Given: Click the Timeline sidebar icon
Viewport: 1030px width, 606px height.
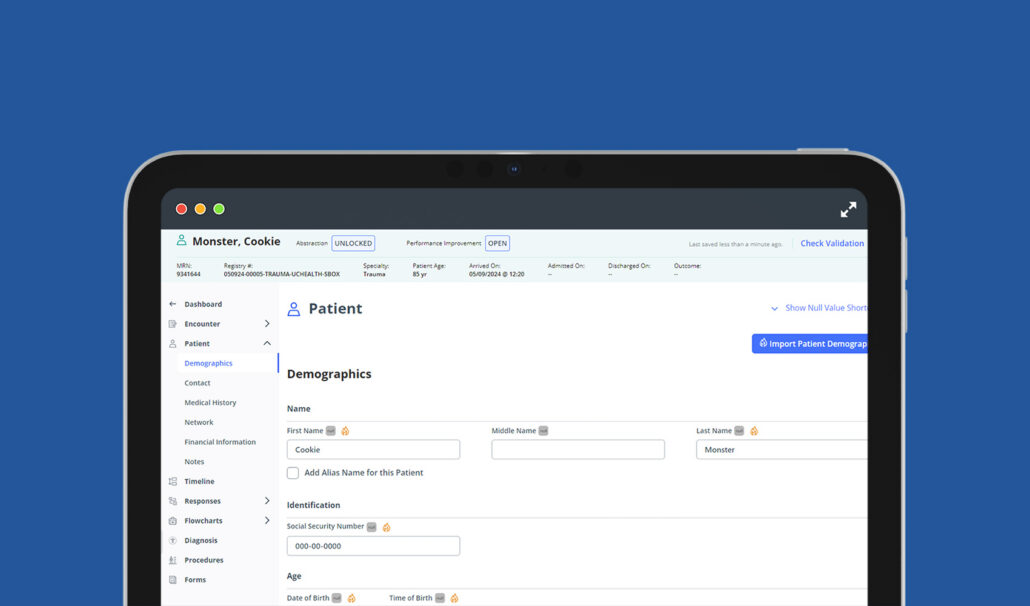Looking at the screenshot, I should click(173, 481).
